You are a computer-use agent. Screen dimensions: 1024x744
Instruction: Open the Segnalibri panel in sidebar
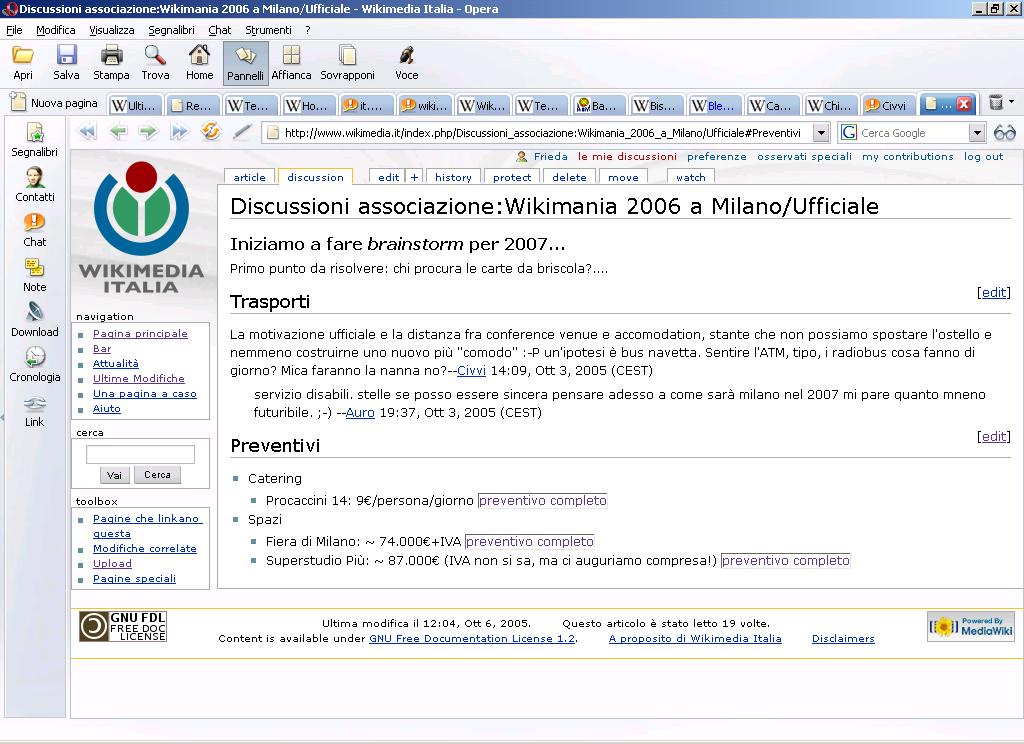click(x=34, y=133)
